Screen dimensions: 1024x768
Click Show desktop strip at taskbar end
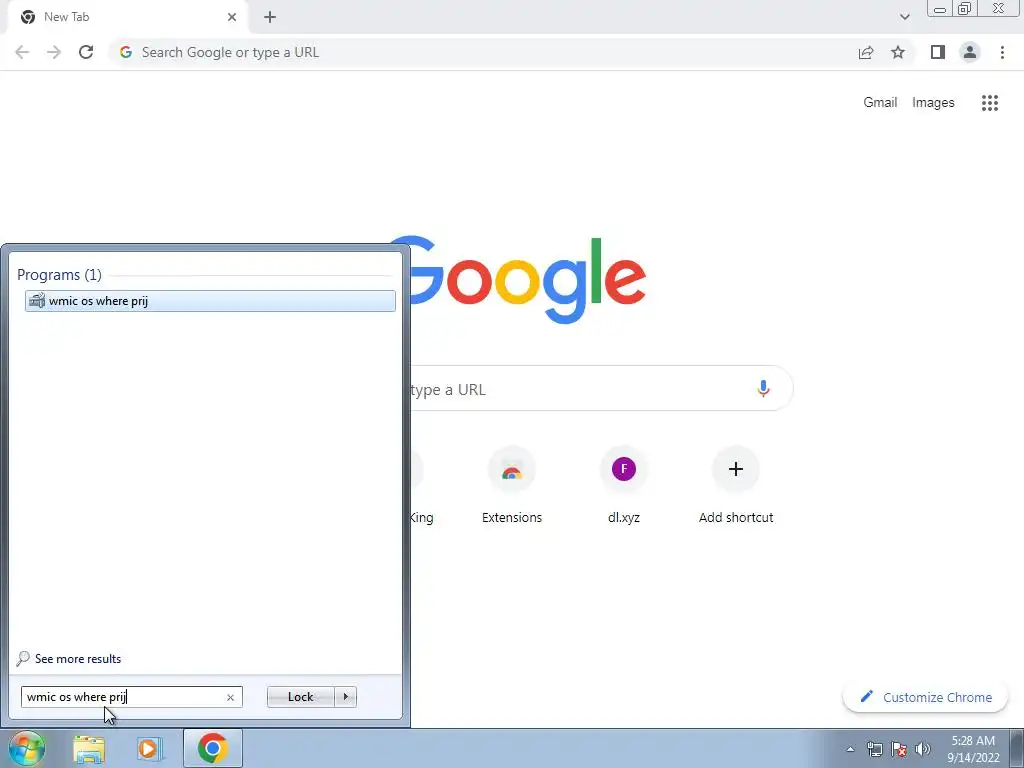click(1017, 748)
